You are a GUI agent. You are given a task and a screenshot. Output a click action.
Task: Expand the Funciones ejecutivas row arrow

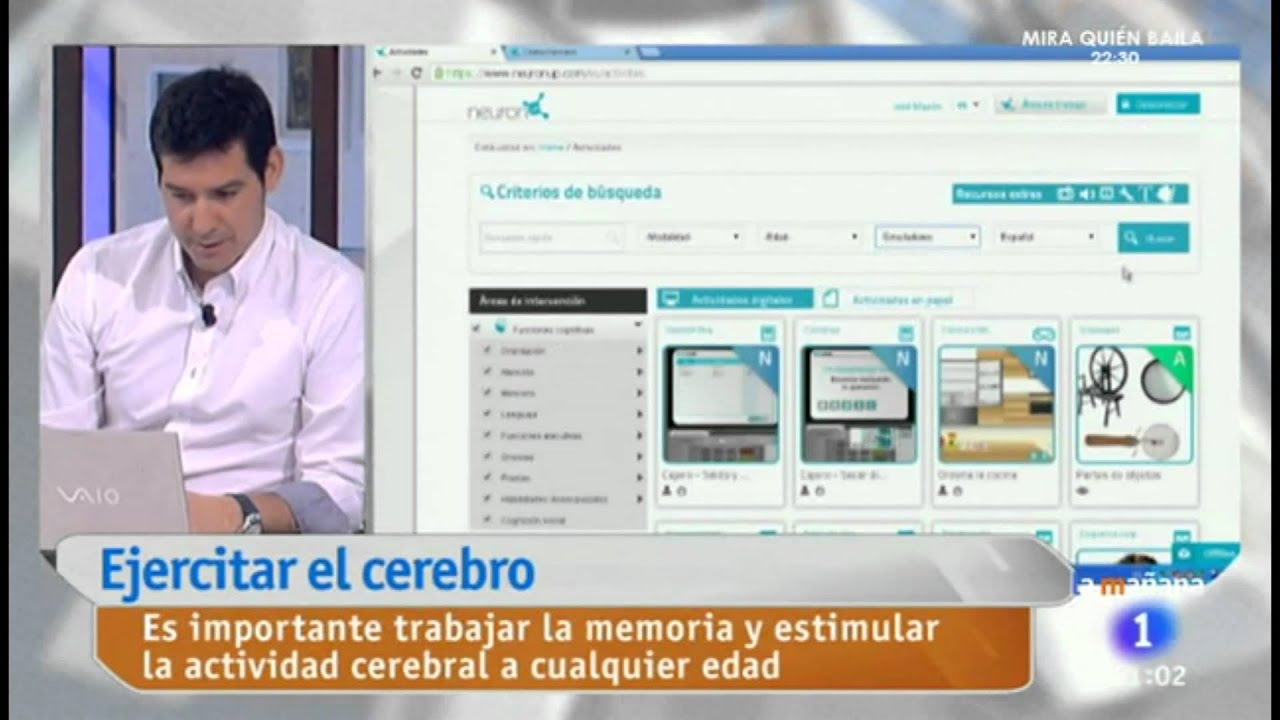639,436
